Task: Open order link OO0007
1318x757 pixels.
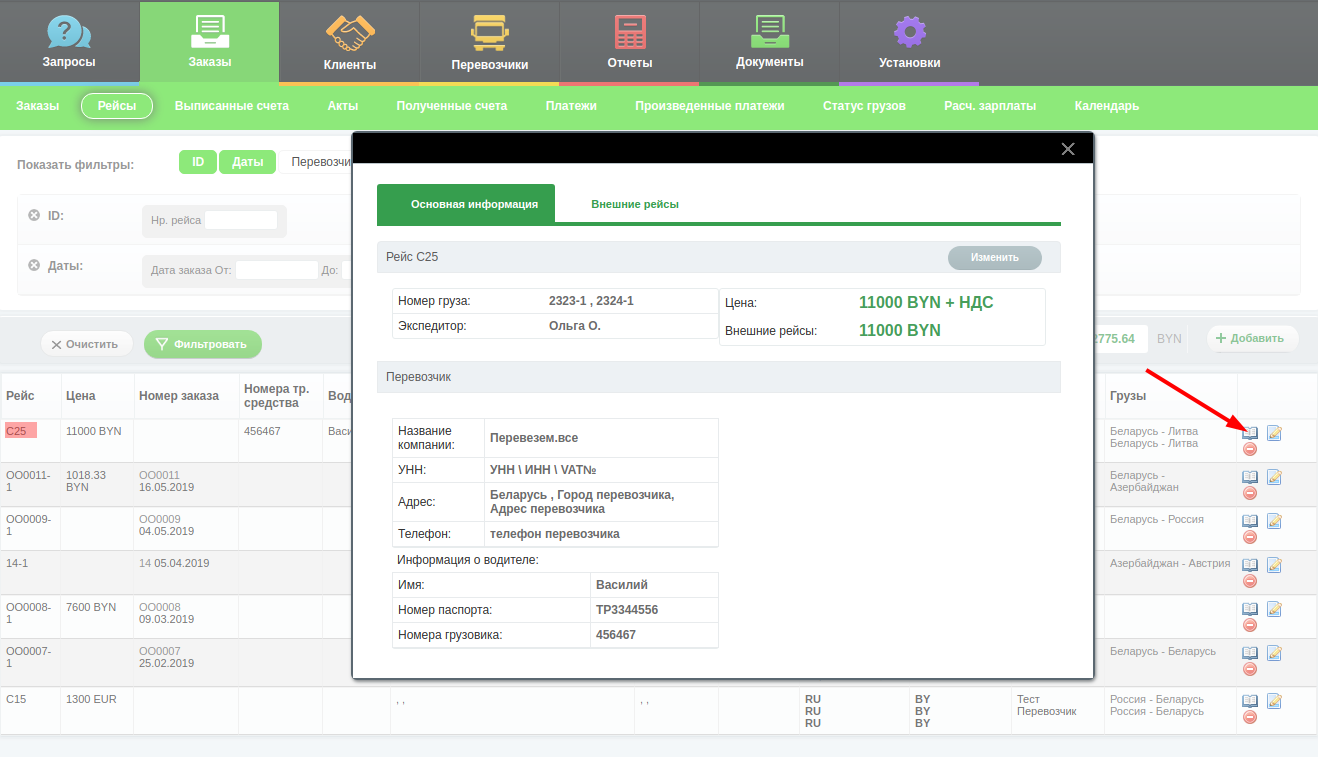Action: pos(160,651)
